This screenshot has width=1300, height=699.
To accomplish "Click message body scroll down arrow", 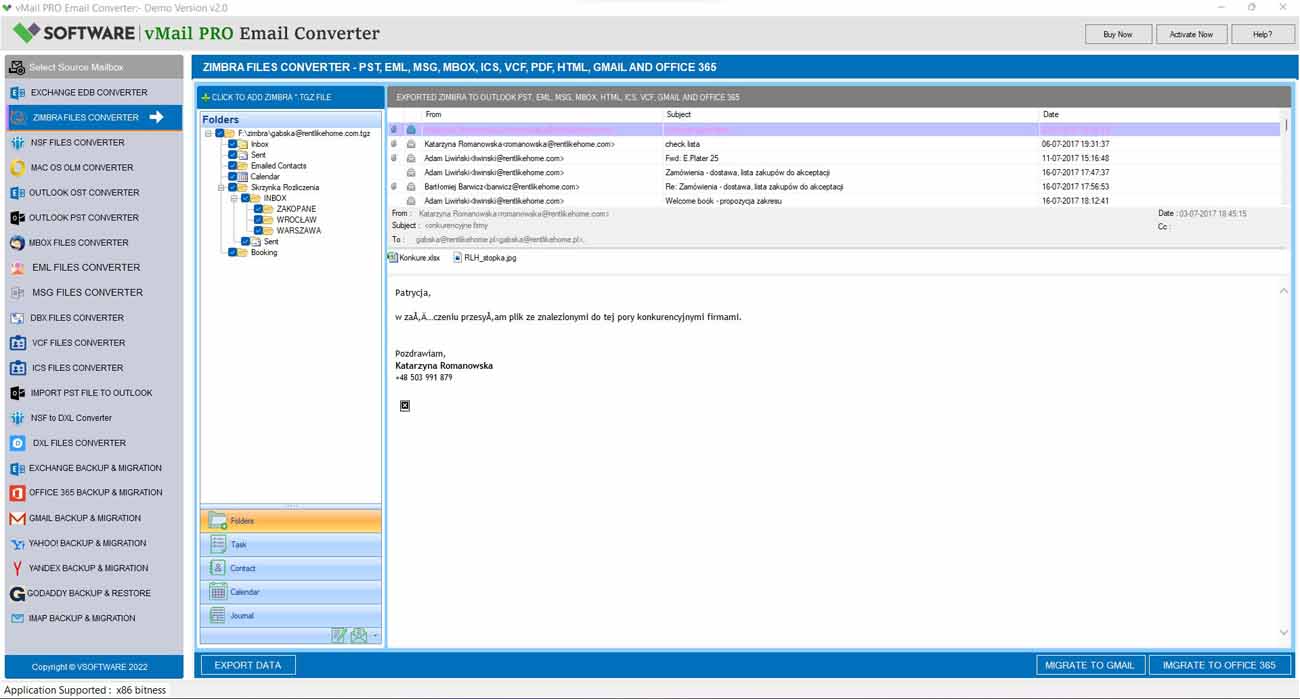I will pyautogui.click(x=1284, y=633).
